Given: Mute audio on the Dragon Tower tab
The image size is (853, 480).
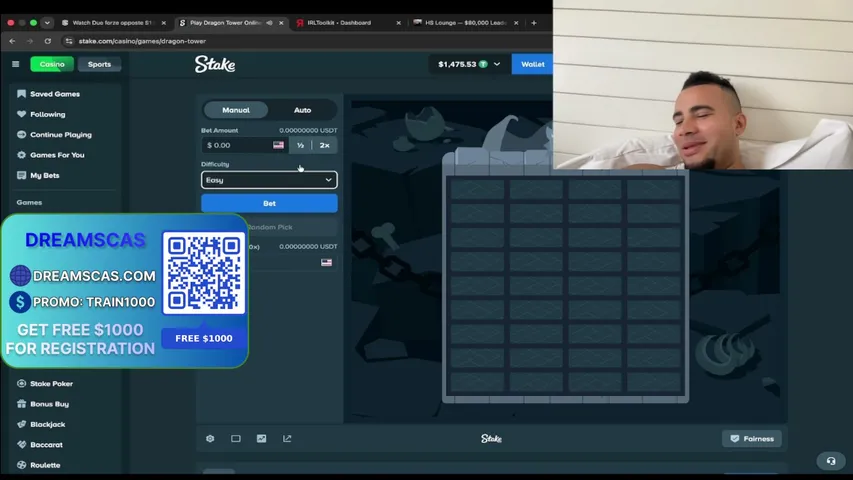Looking at the screenshot, I should click(x=270, y=23).
